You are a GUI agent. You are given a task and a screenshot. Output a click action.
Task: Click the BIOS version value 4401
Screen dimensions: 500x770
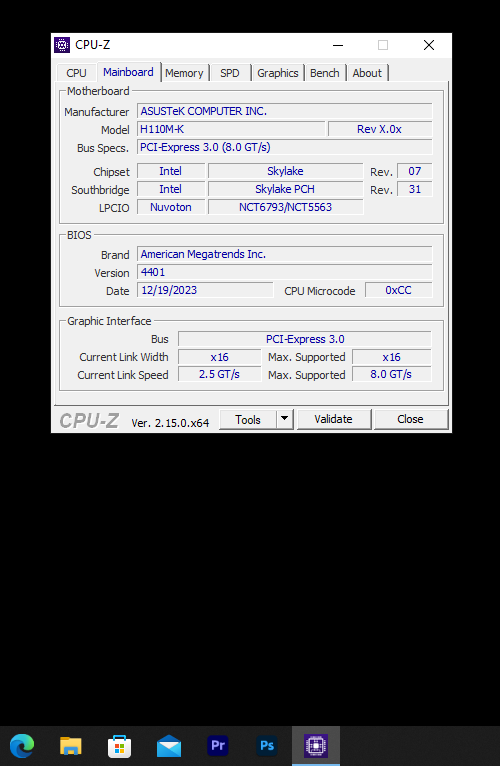[284, 273]
